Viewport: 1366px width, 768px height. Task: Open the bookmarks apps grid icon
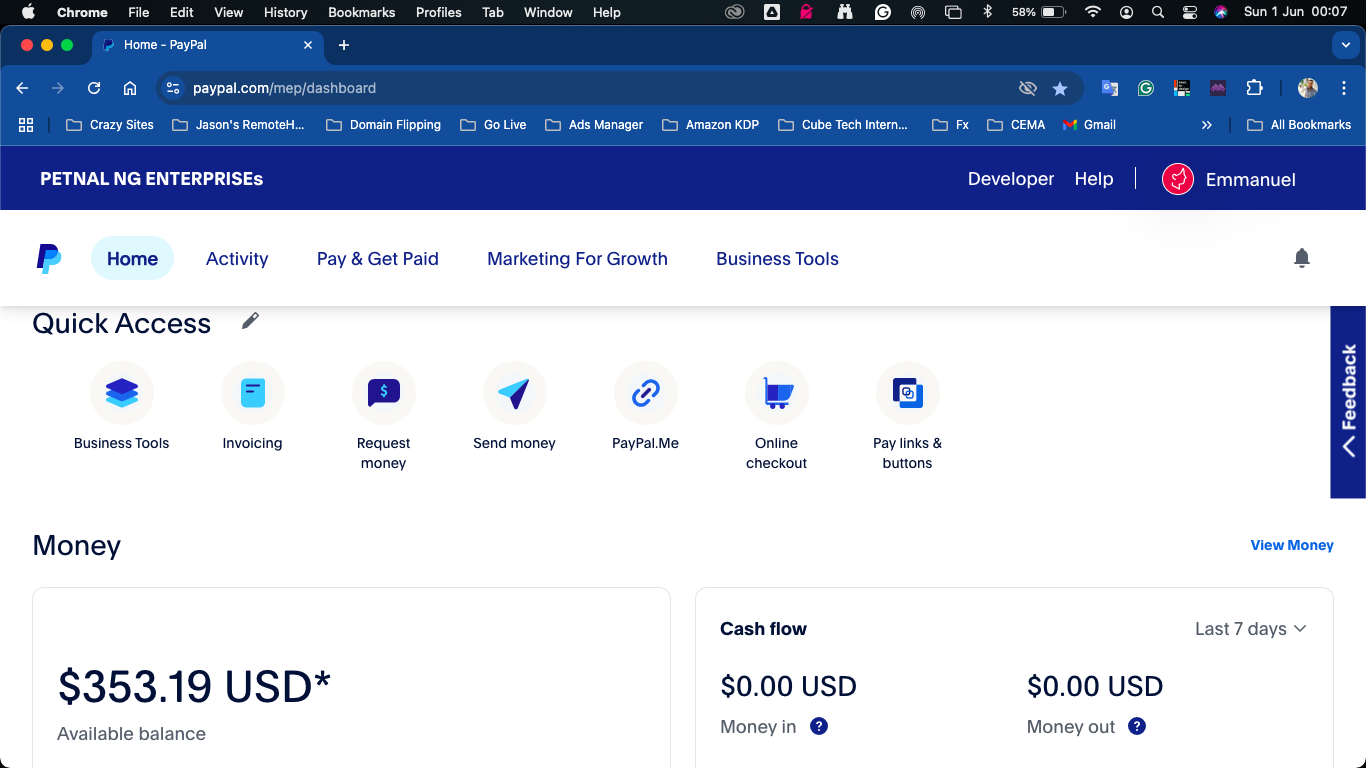(26, 125)
